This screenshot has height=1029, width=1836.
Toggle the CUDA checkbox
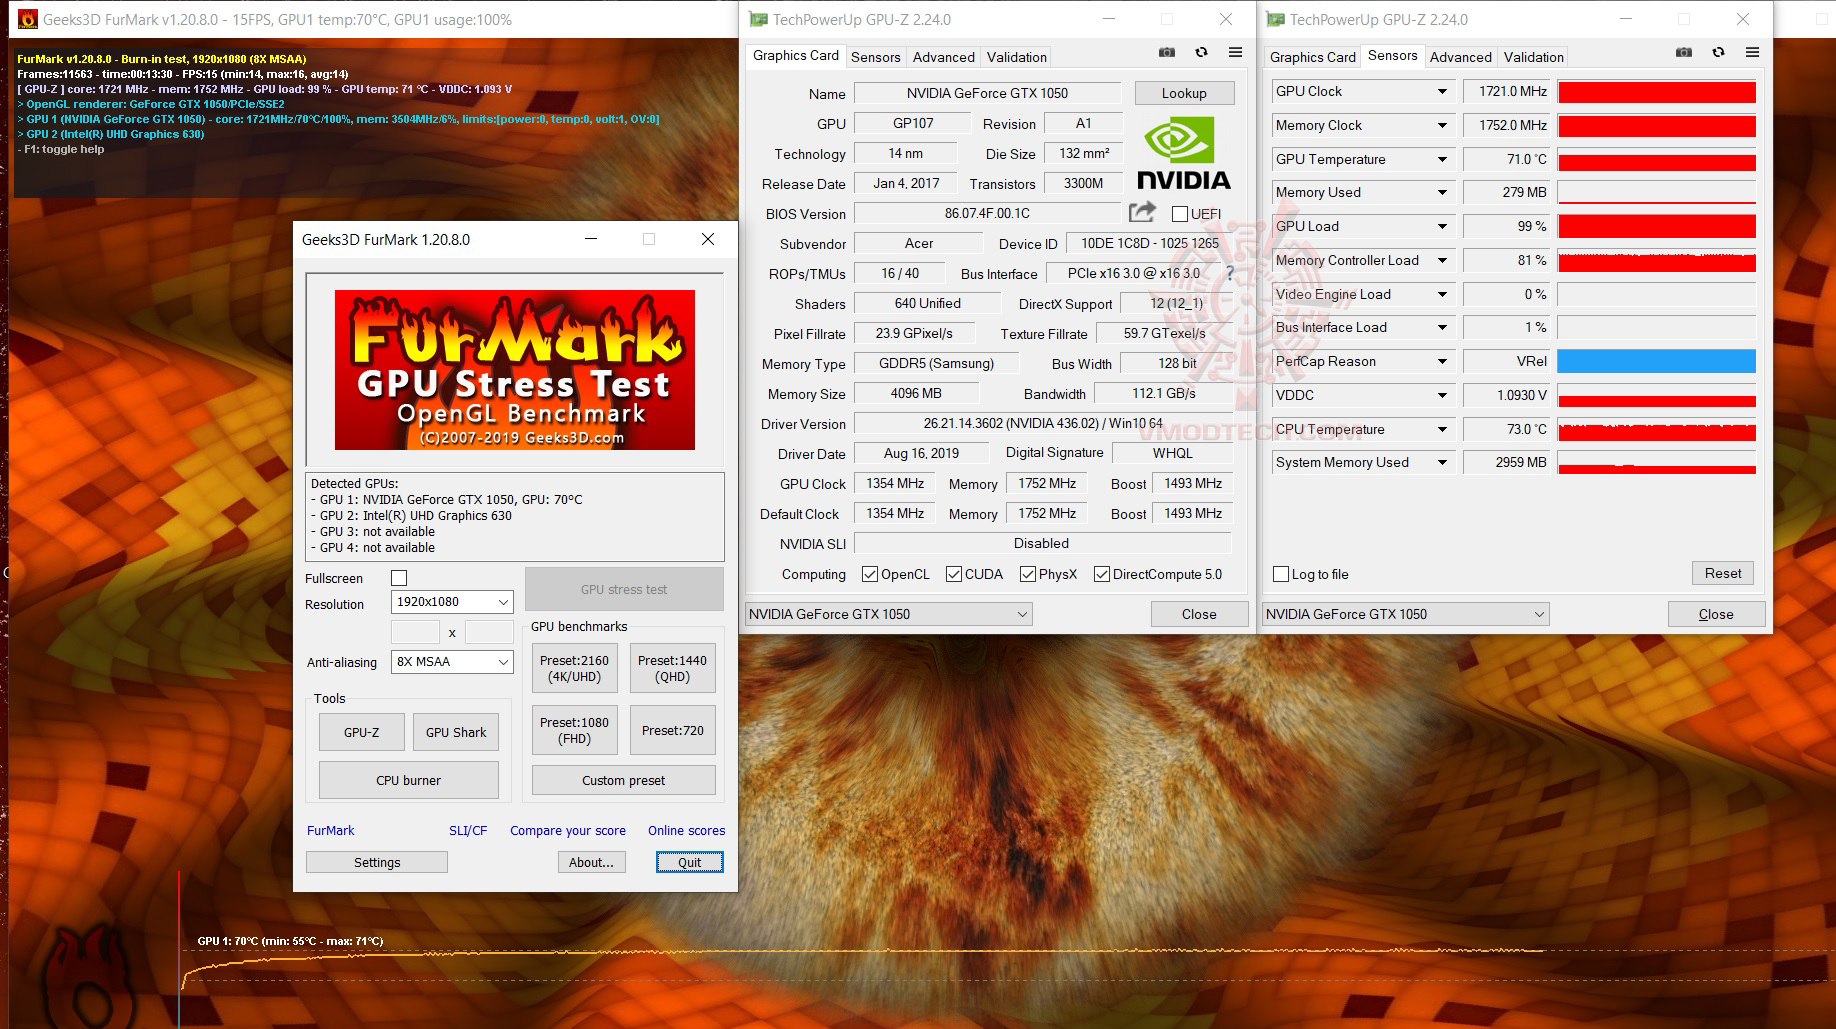[954, 574]
